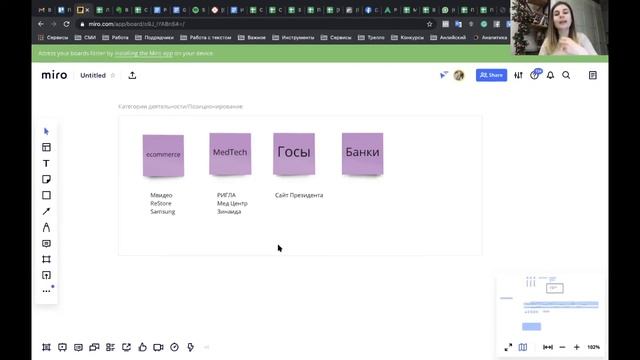640x360 pixels.
Task: Open board settings sliders icon
Action: 518,75
